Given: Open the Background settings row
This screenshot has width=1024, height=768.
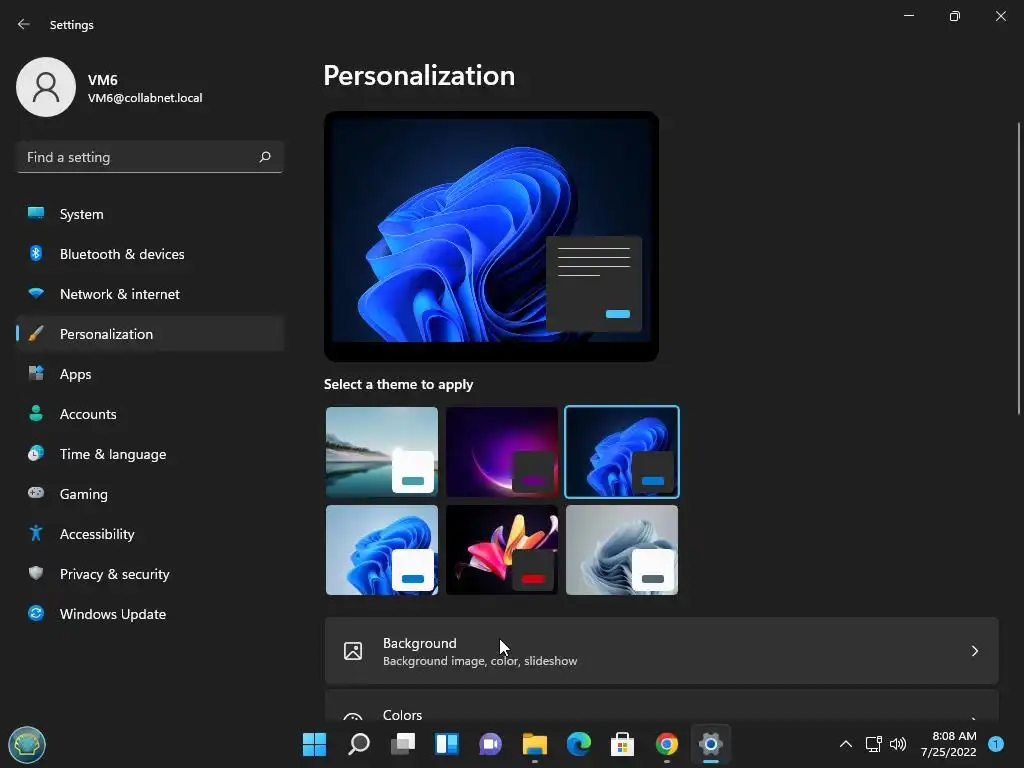Looking at the screenshot, I should (x=662, y=651).
